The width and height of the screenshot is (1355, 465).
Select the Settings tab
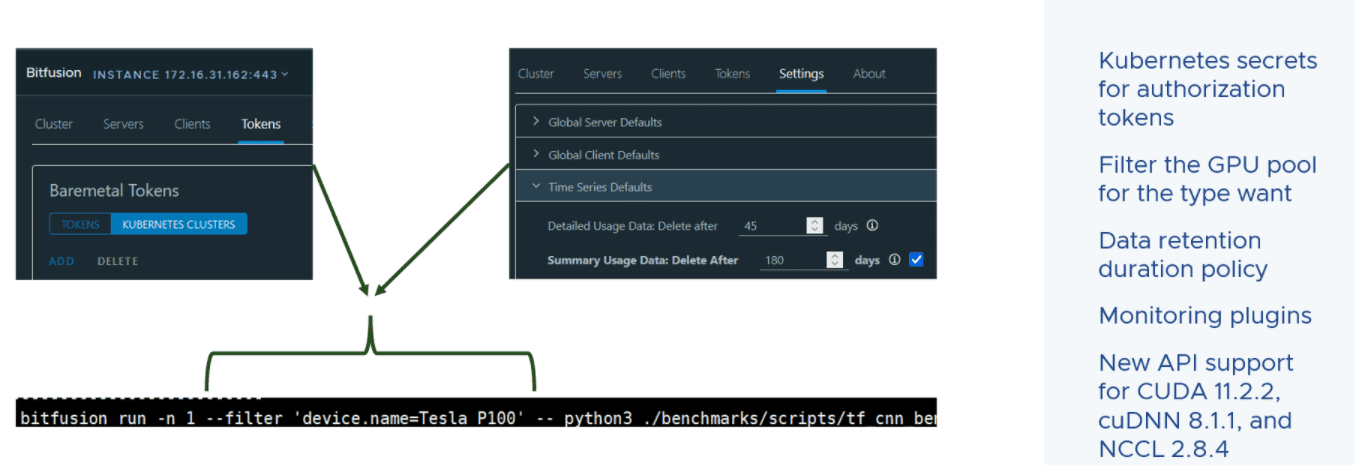tap(801, 73)
